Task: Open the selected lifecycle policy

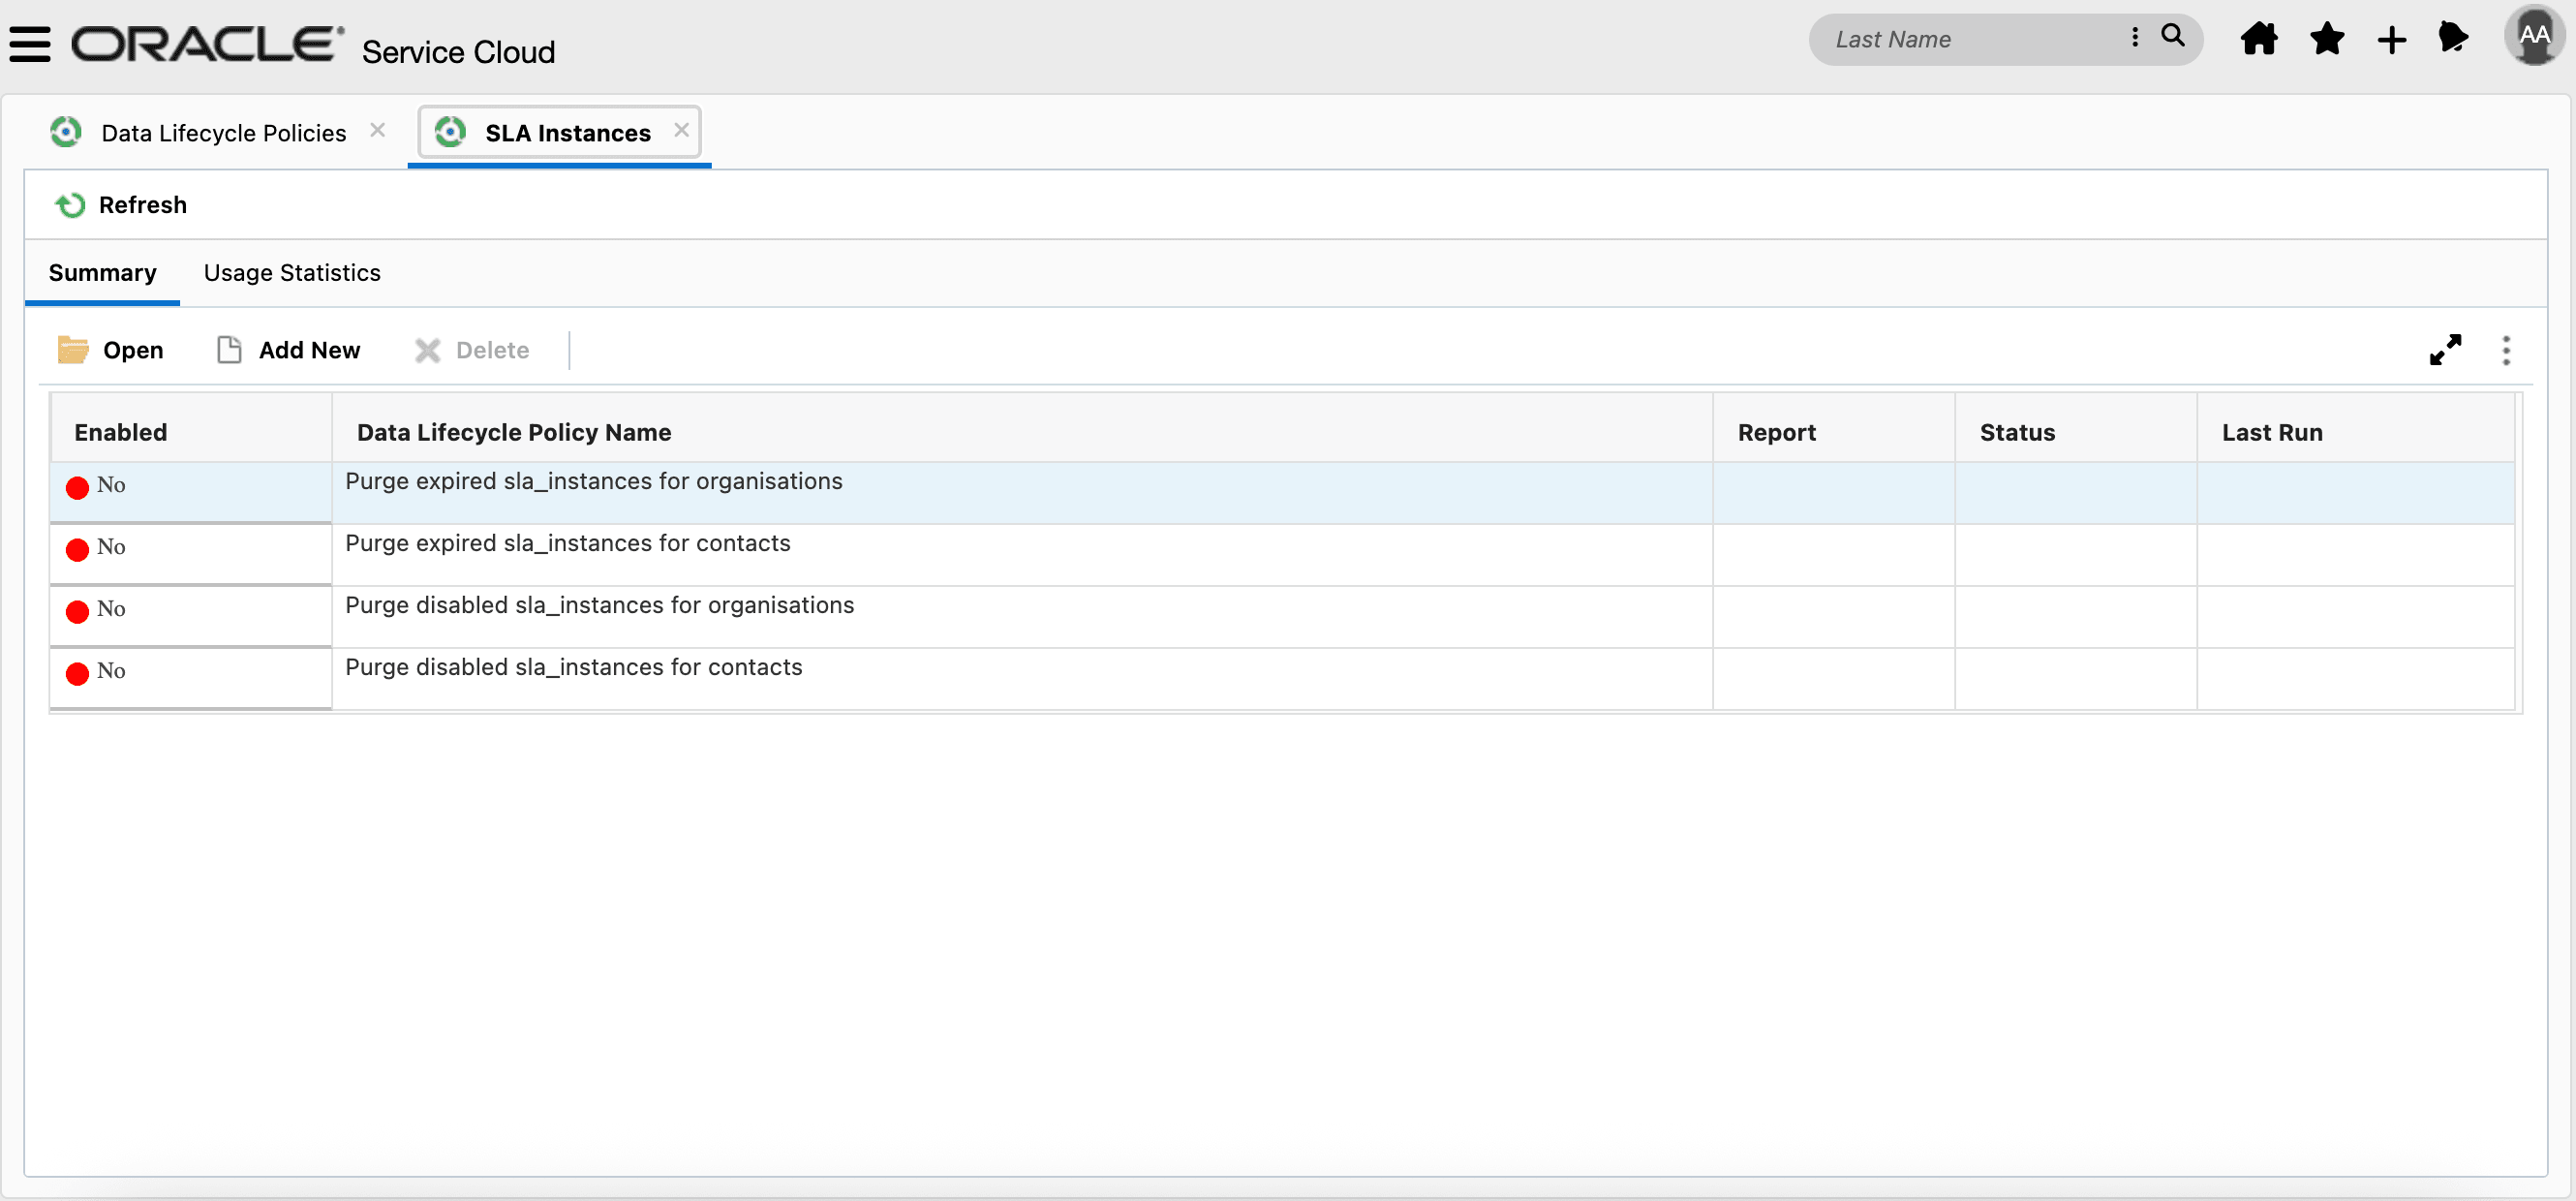Action: [x=110, y=350]
